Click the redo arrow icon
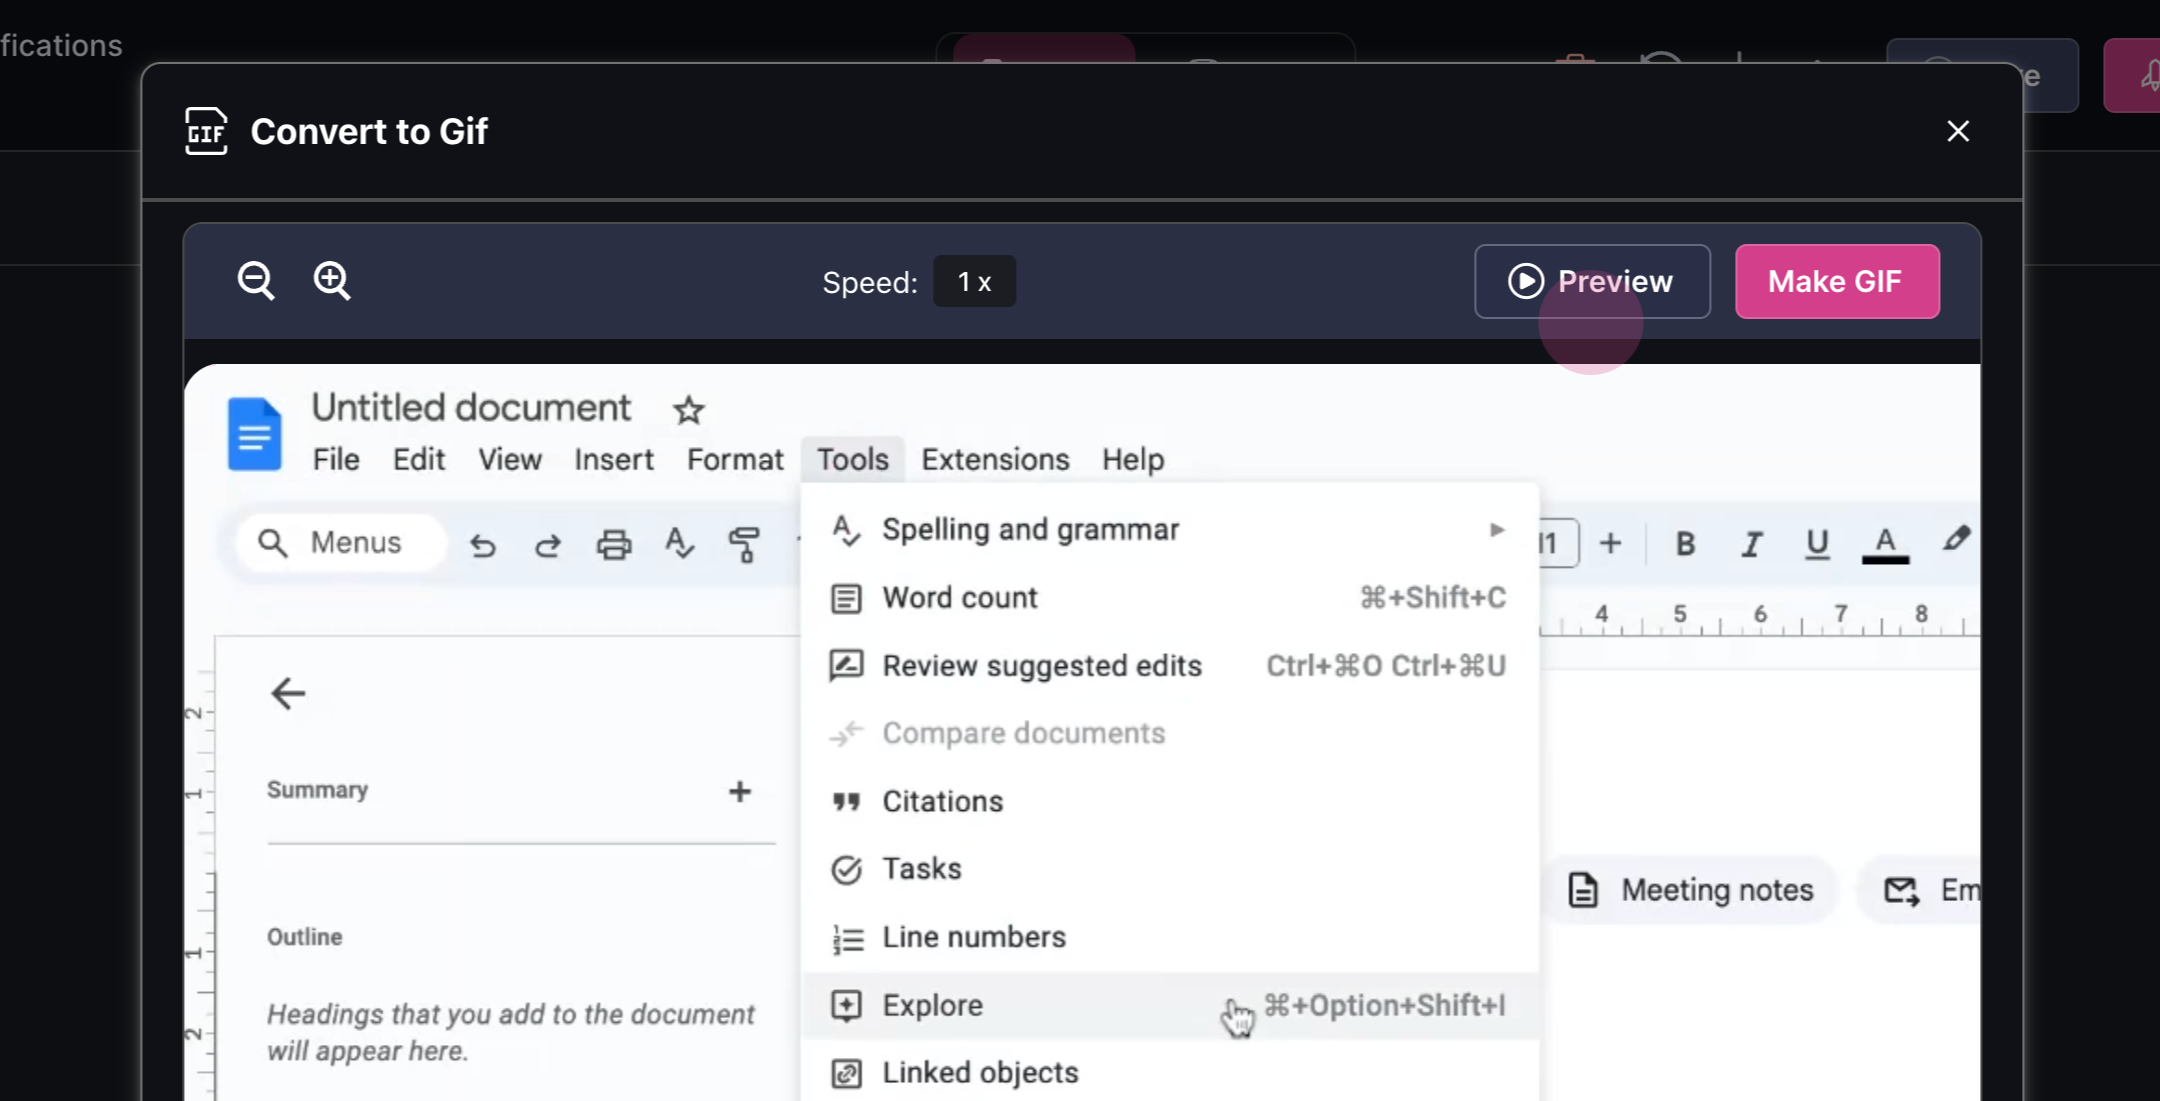The height and width of the screenshot is (1101, 2160). tap(548, 545)
